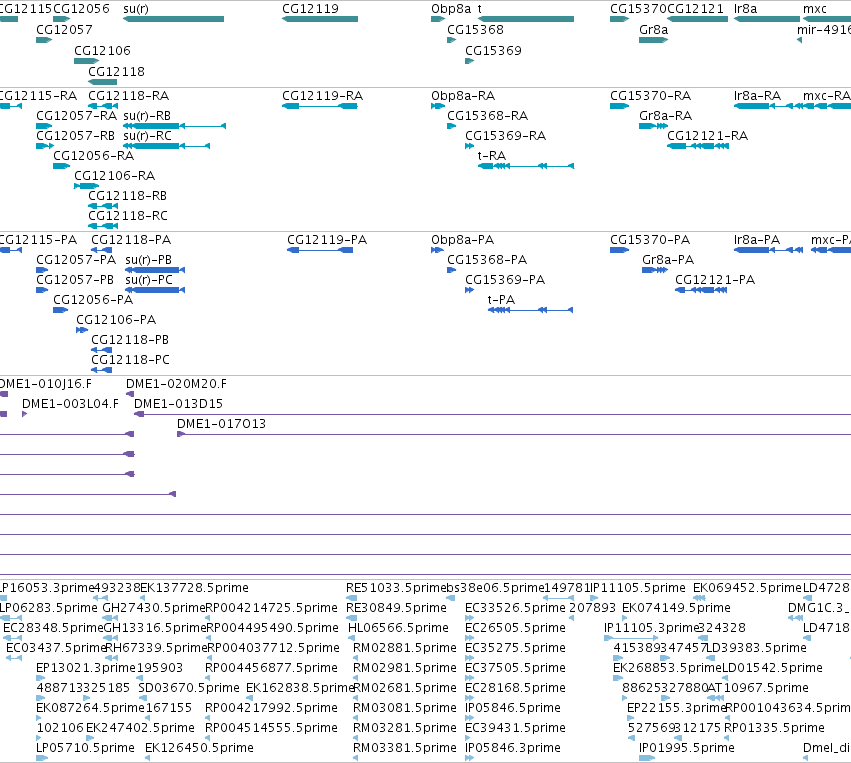Select the LP06283.5prime EST label
The width and height of the screenshot is (851, 763).
48,608
